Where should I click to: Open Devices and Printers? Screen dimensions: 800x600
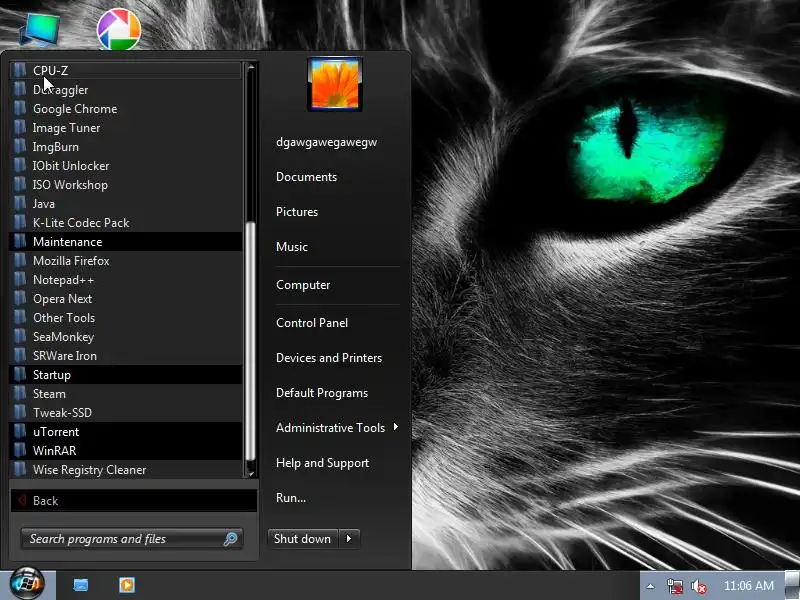pos(329,358)
